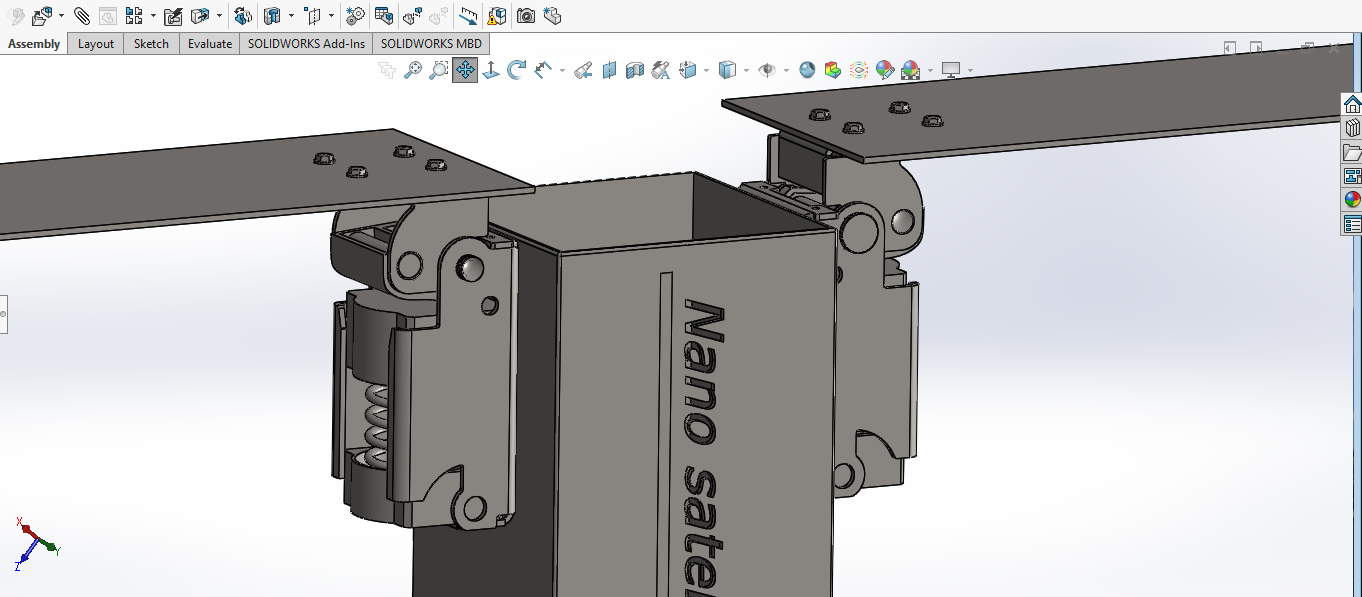
Task: Click the Smart Fasteners paperclip icon
Action: [x=82, y=15]
